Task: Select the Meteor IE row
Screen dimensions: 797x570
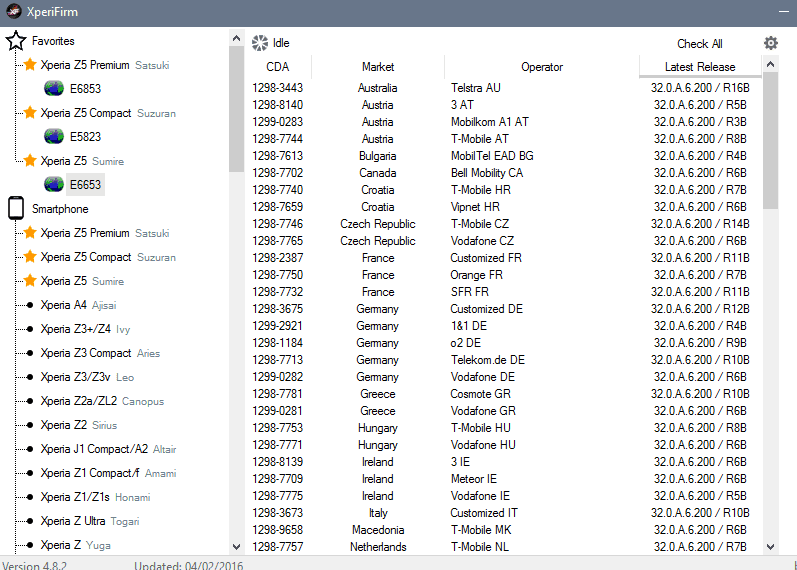Action: coord(504,478)
